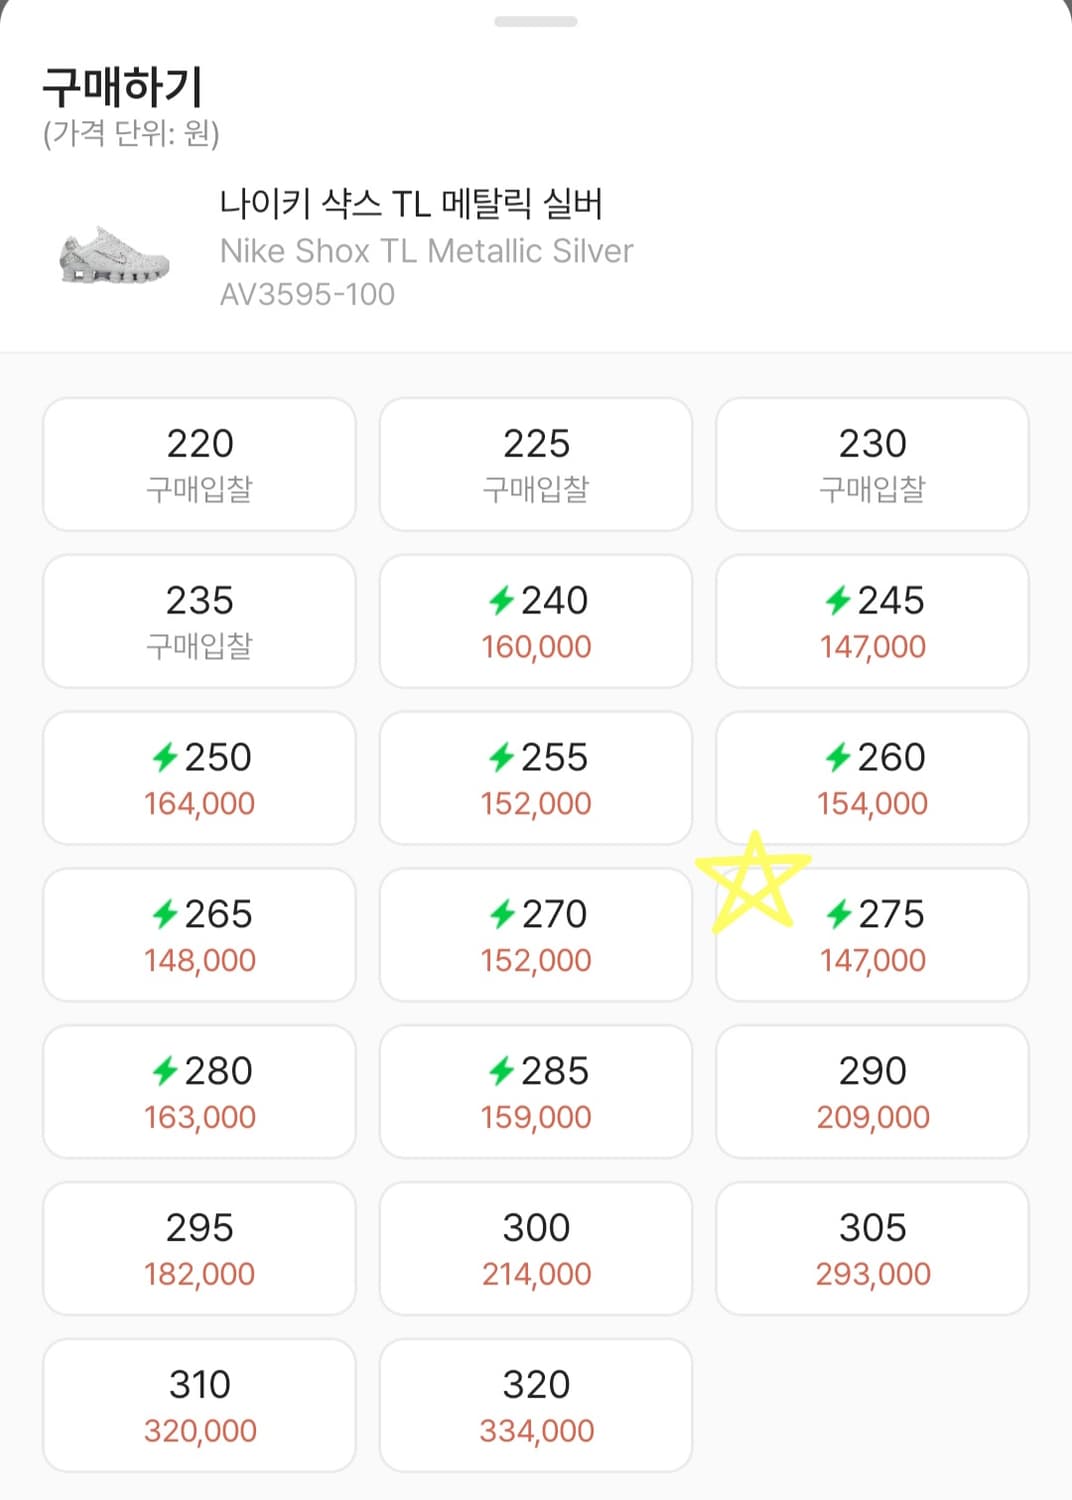1072x1500 pixels.
Task: Tap the Nike Shox TL shoe thumbnail
Action: tap(115, 256)
